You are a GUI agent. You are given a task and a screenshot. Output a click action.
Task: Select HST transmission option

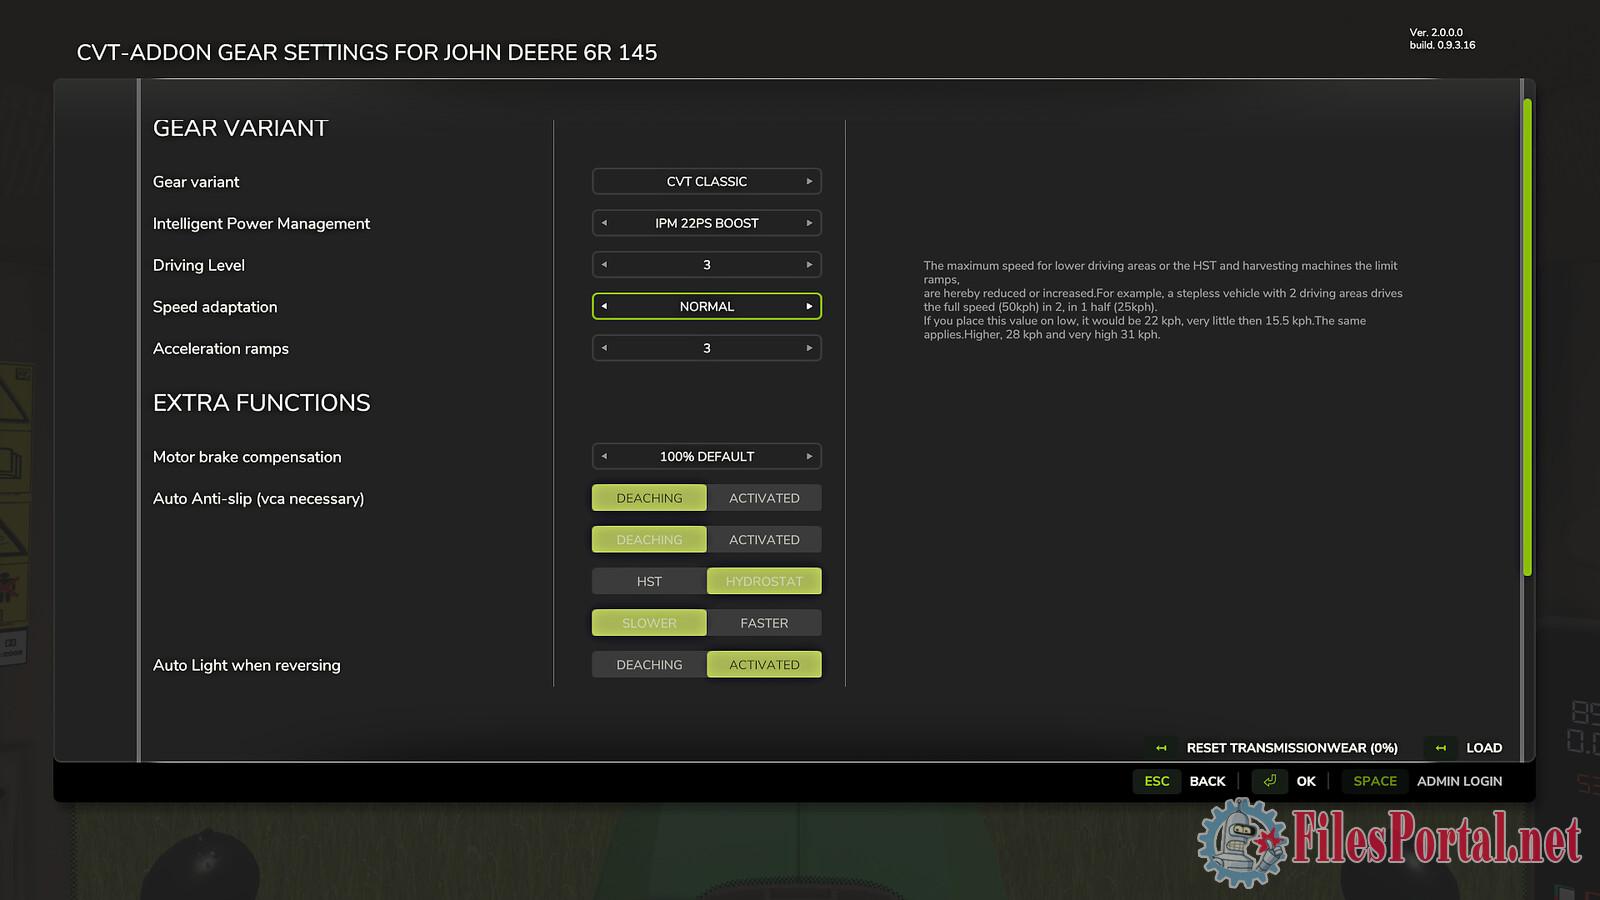point(649,581)
